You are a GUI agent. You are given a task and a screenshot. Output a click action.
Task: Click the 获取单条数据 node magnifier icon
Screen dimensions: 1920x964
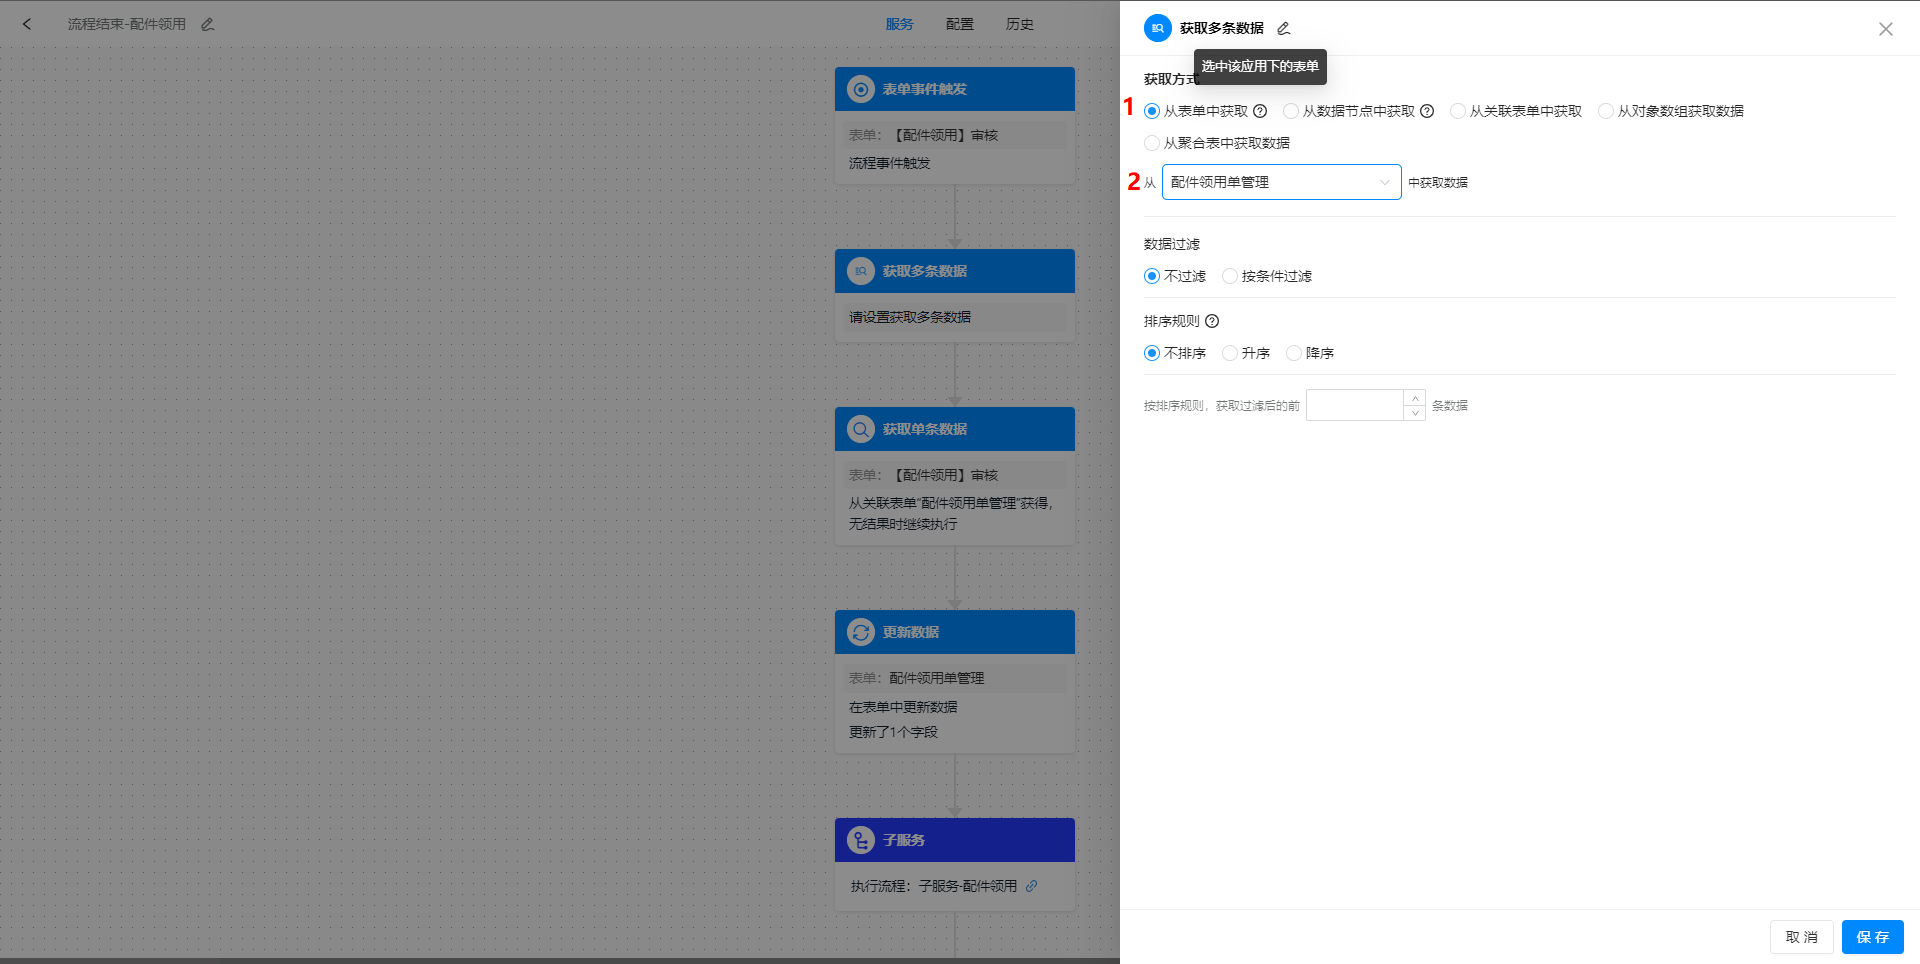(861, 429)
